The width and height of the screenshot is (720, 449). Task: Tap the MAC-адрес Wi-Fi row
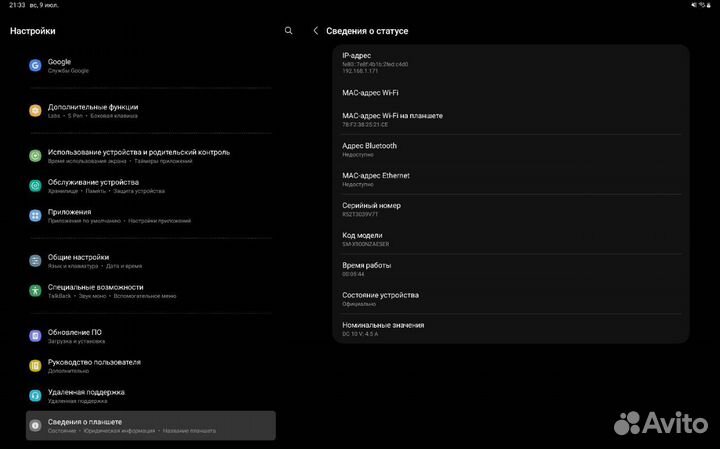coord(511,93)
